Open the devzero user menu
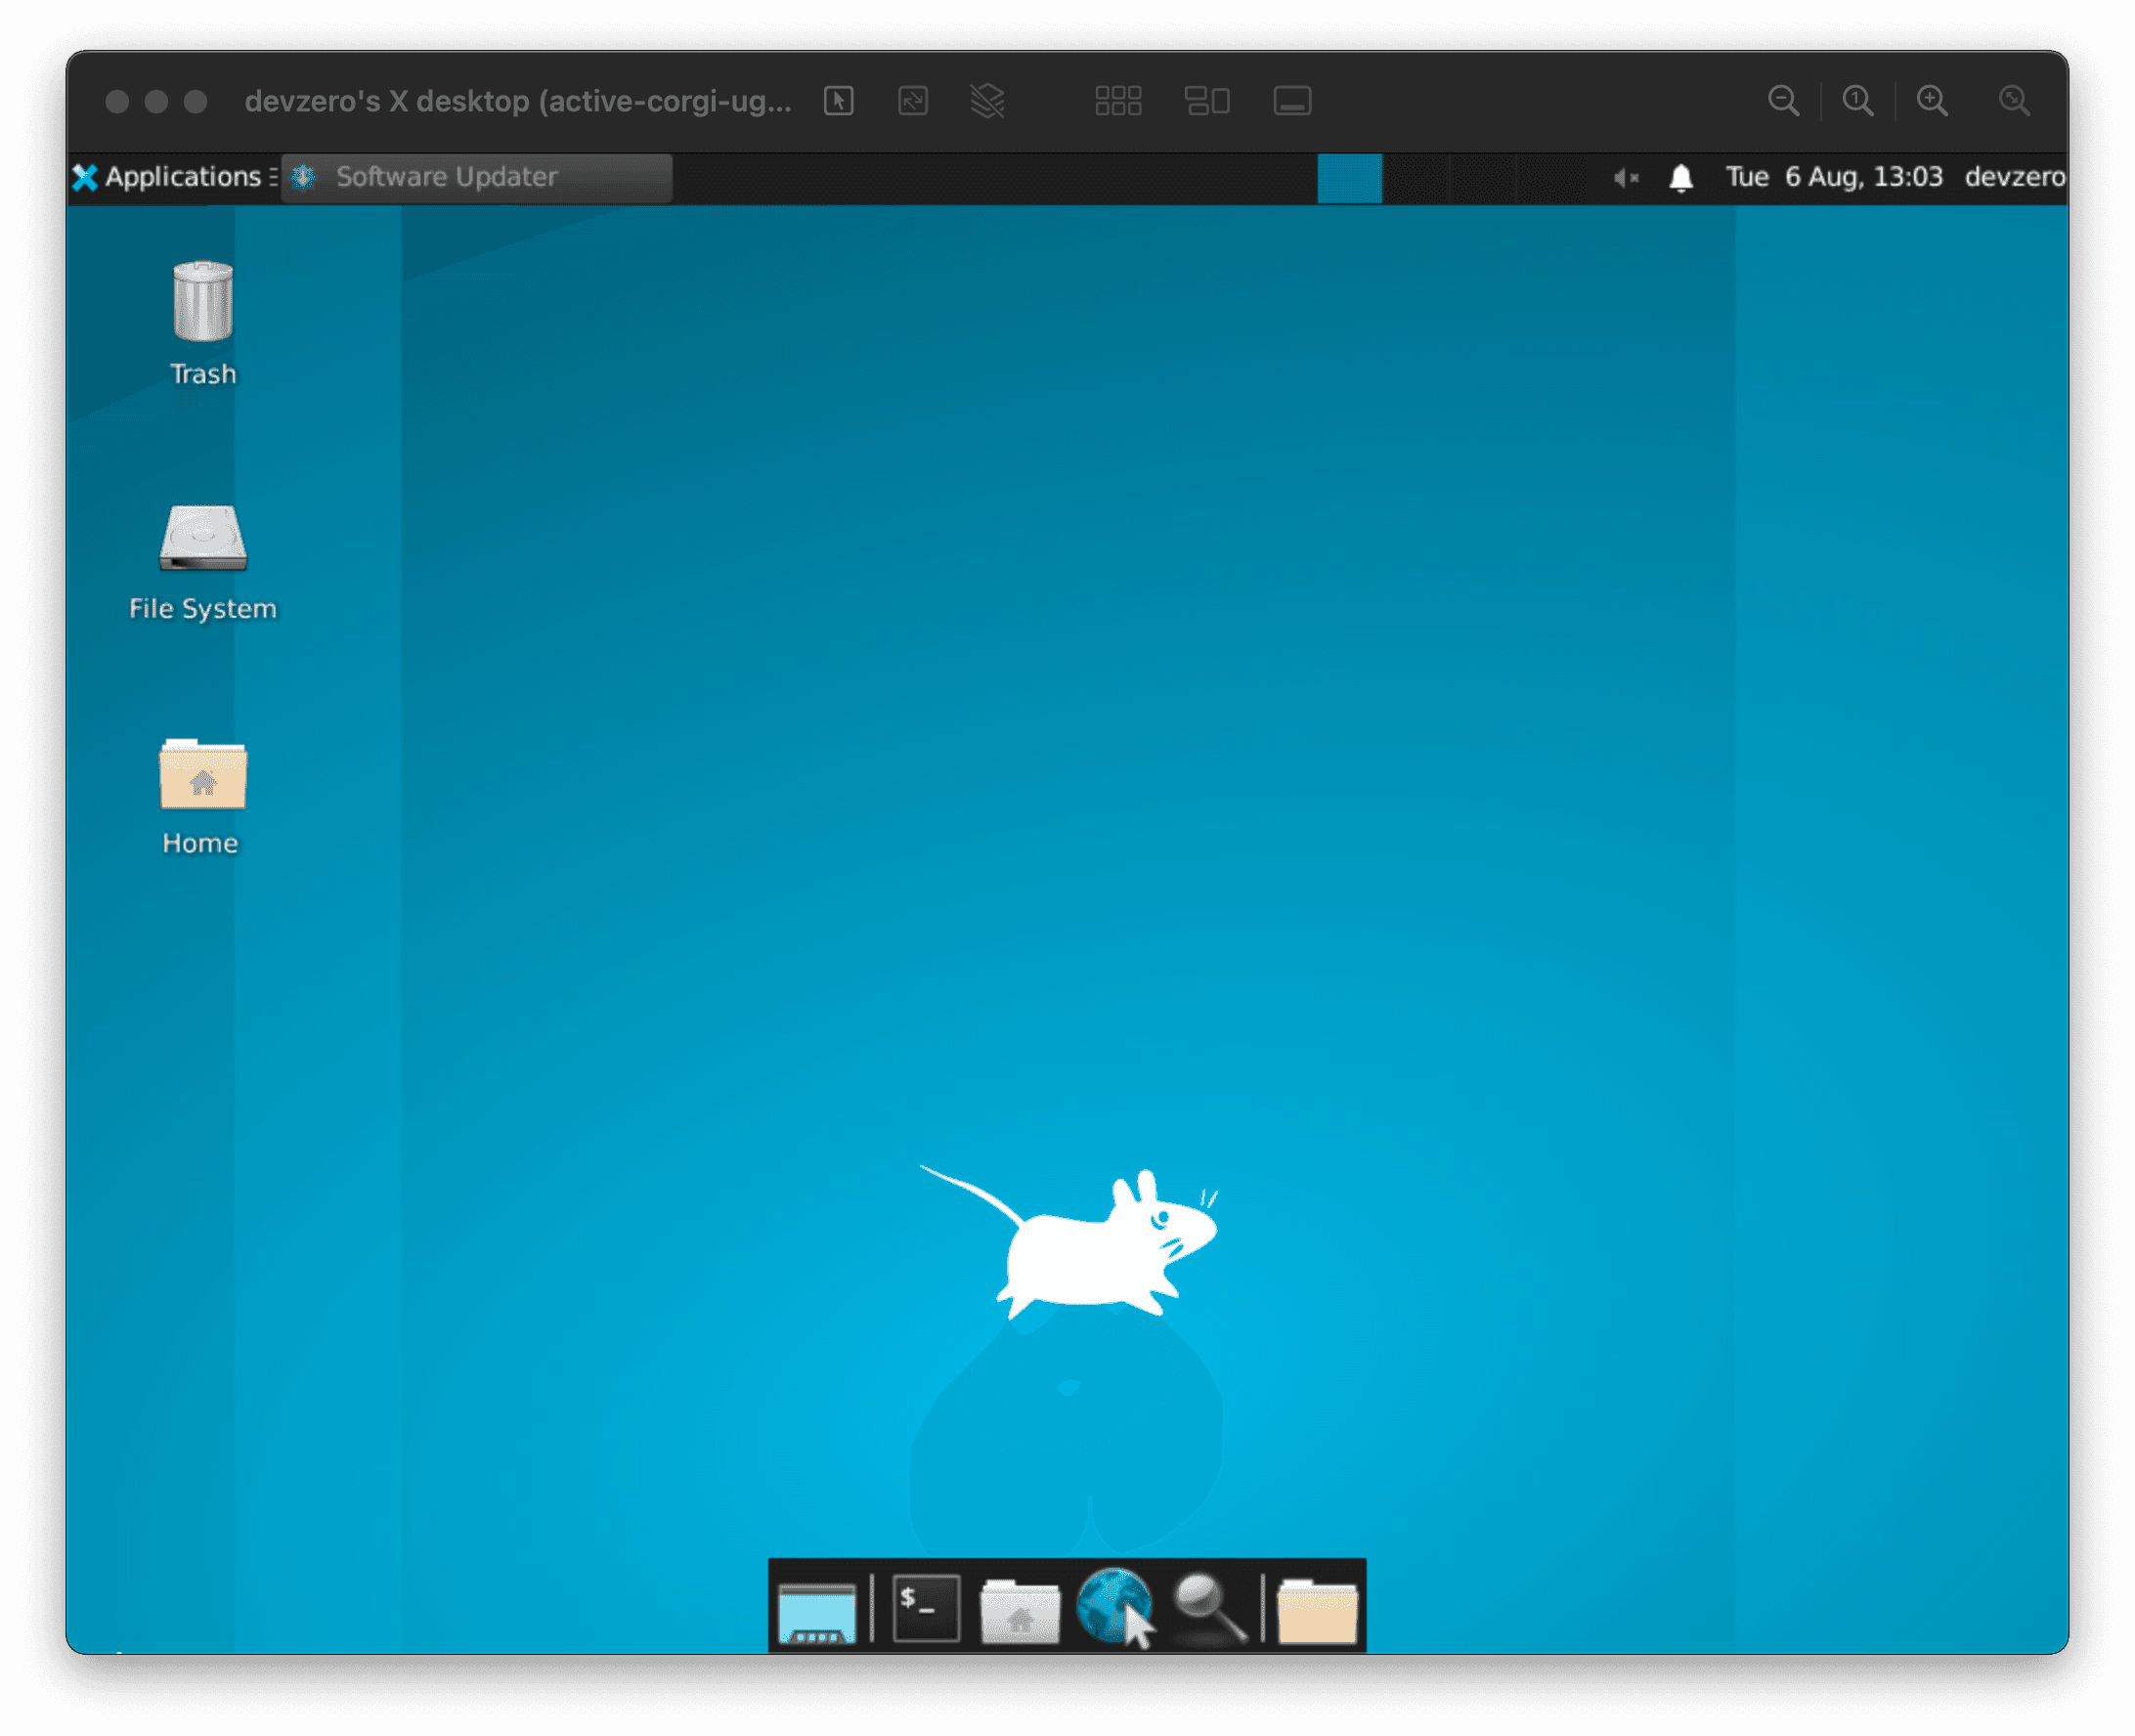Screen dimensions: 2135x1736 (2014, 177)
